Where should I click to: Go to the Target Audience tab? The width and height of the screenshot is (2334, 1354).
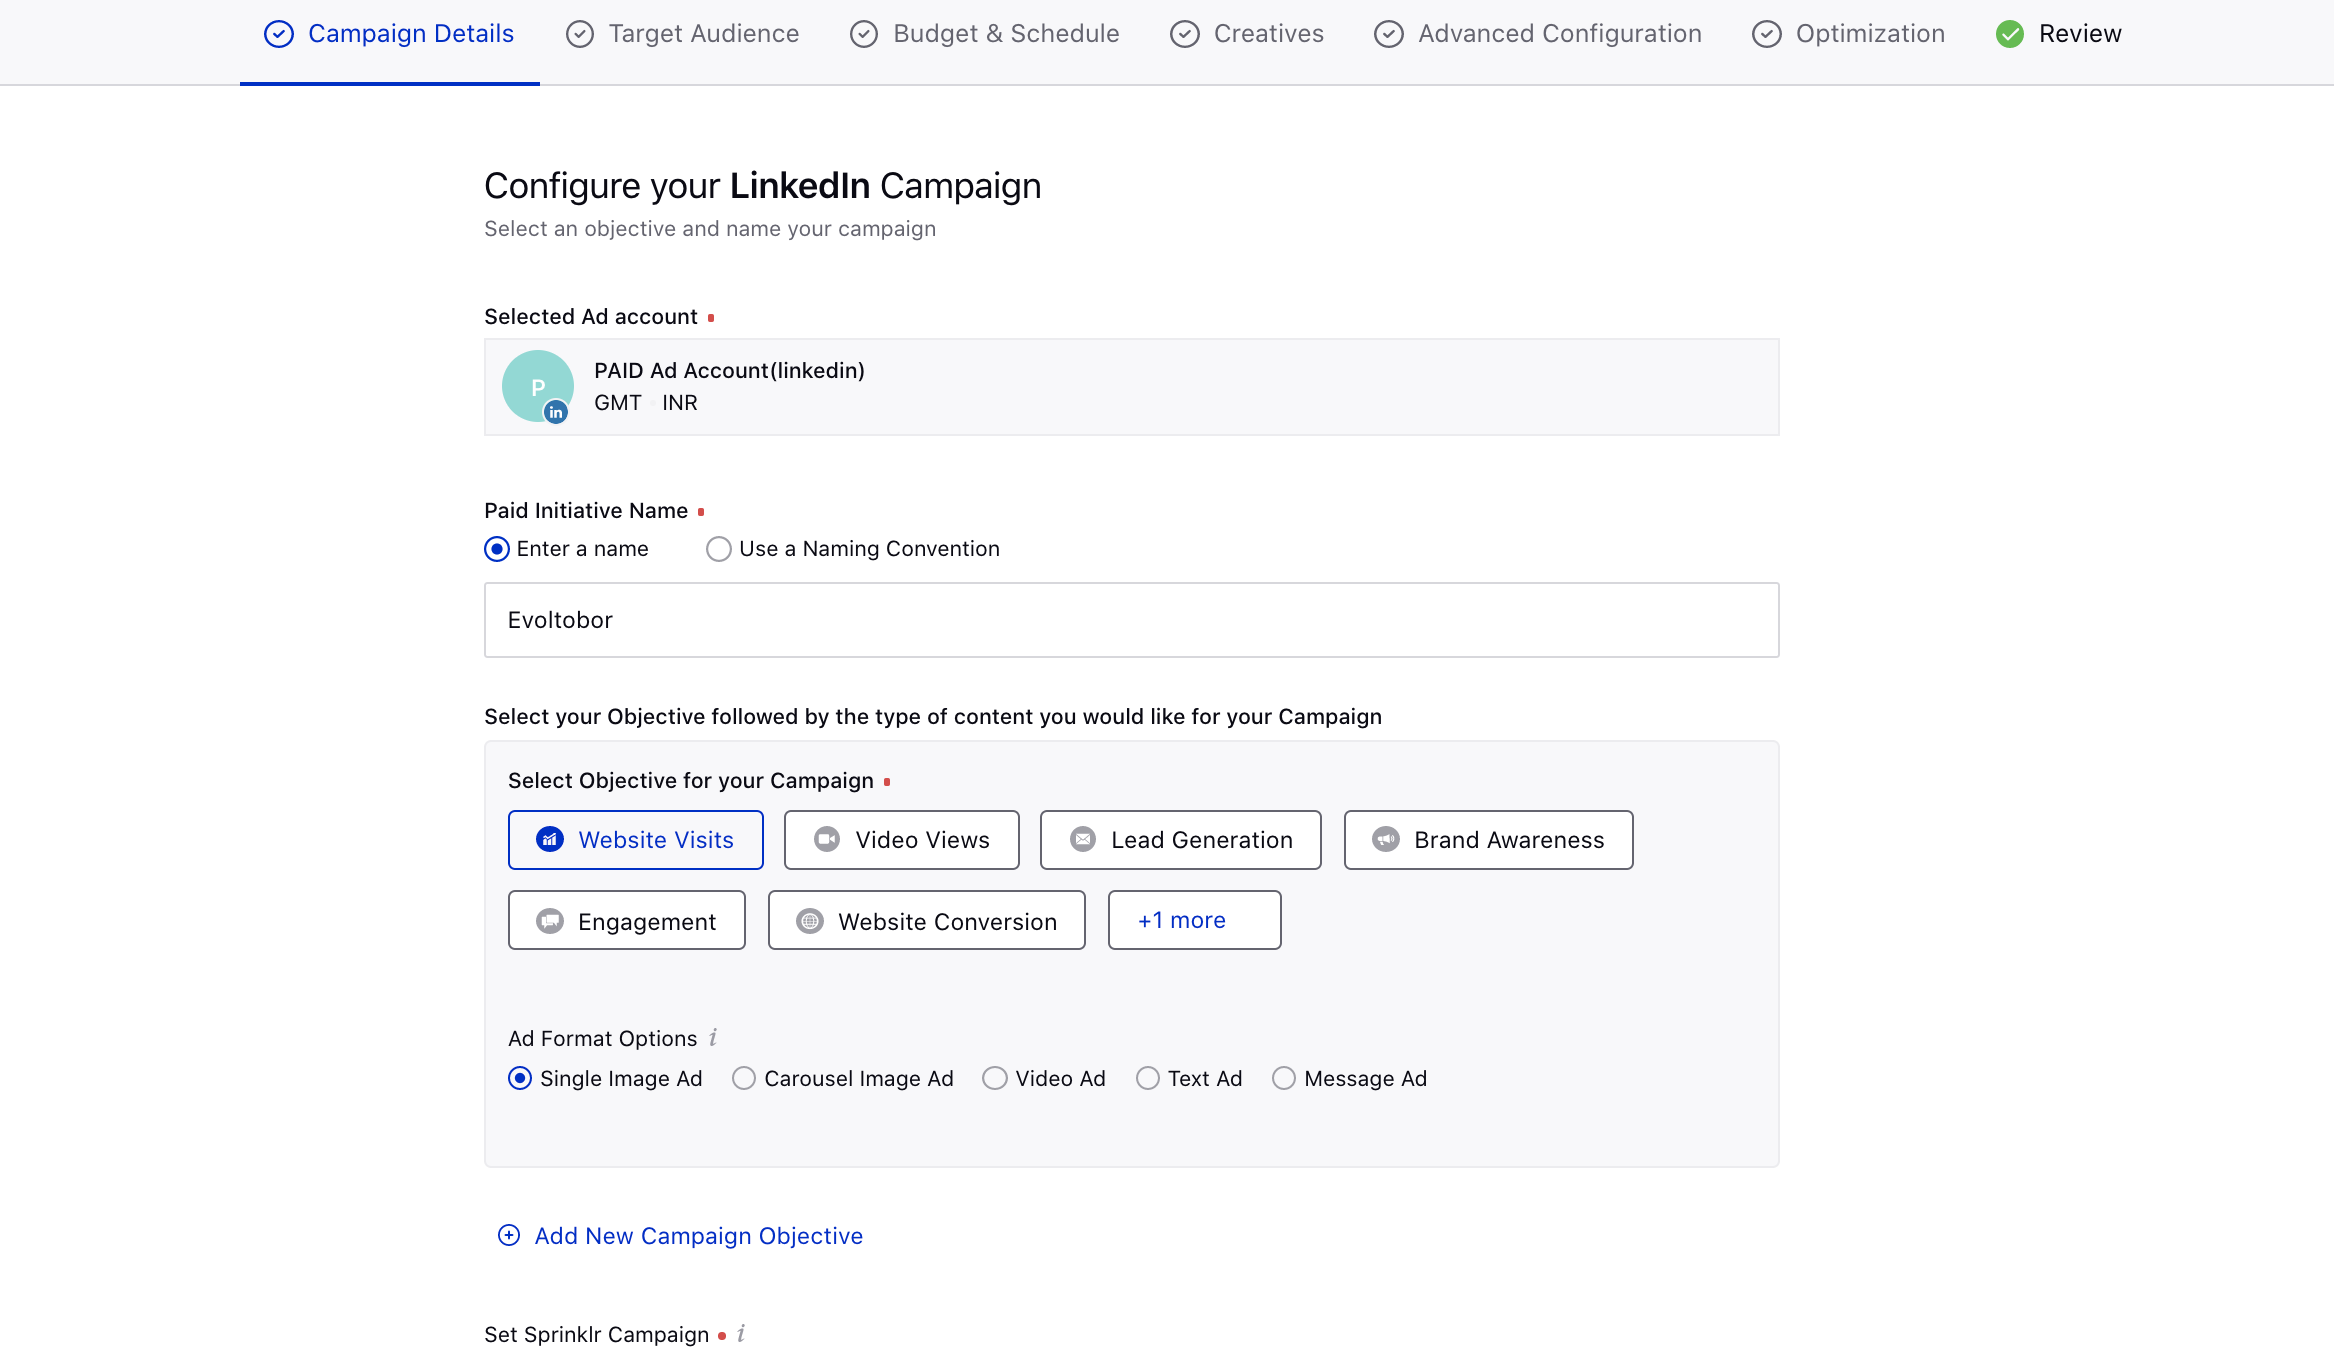[x=682, y=34]
